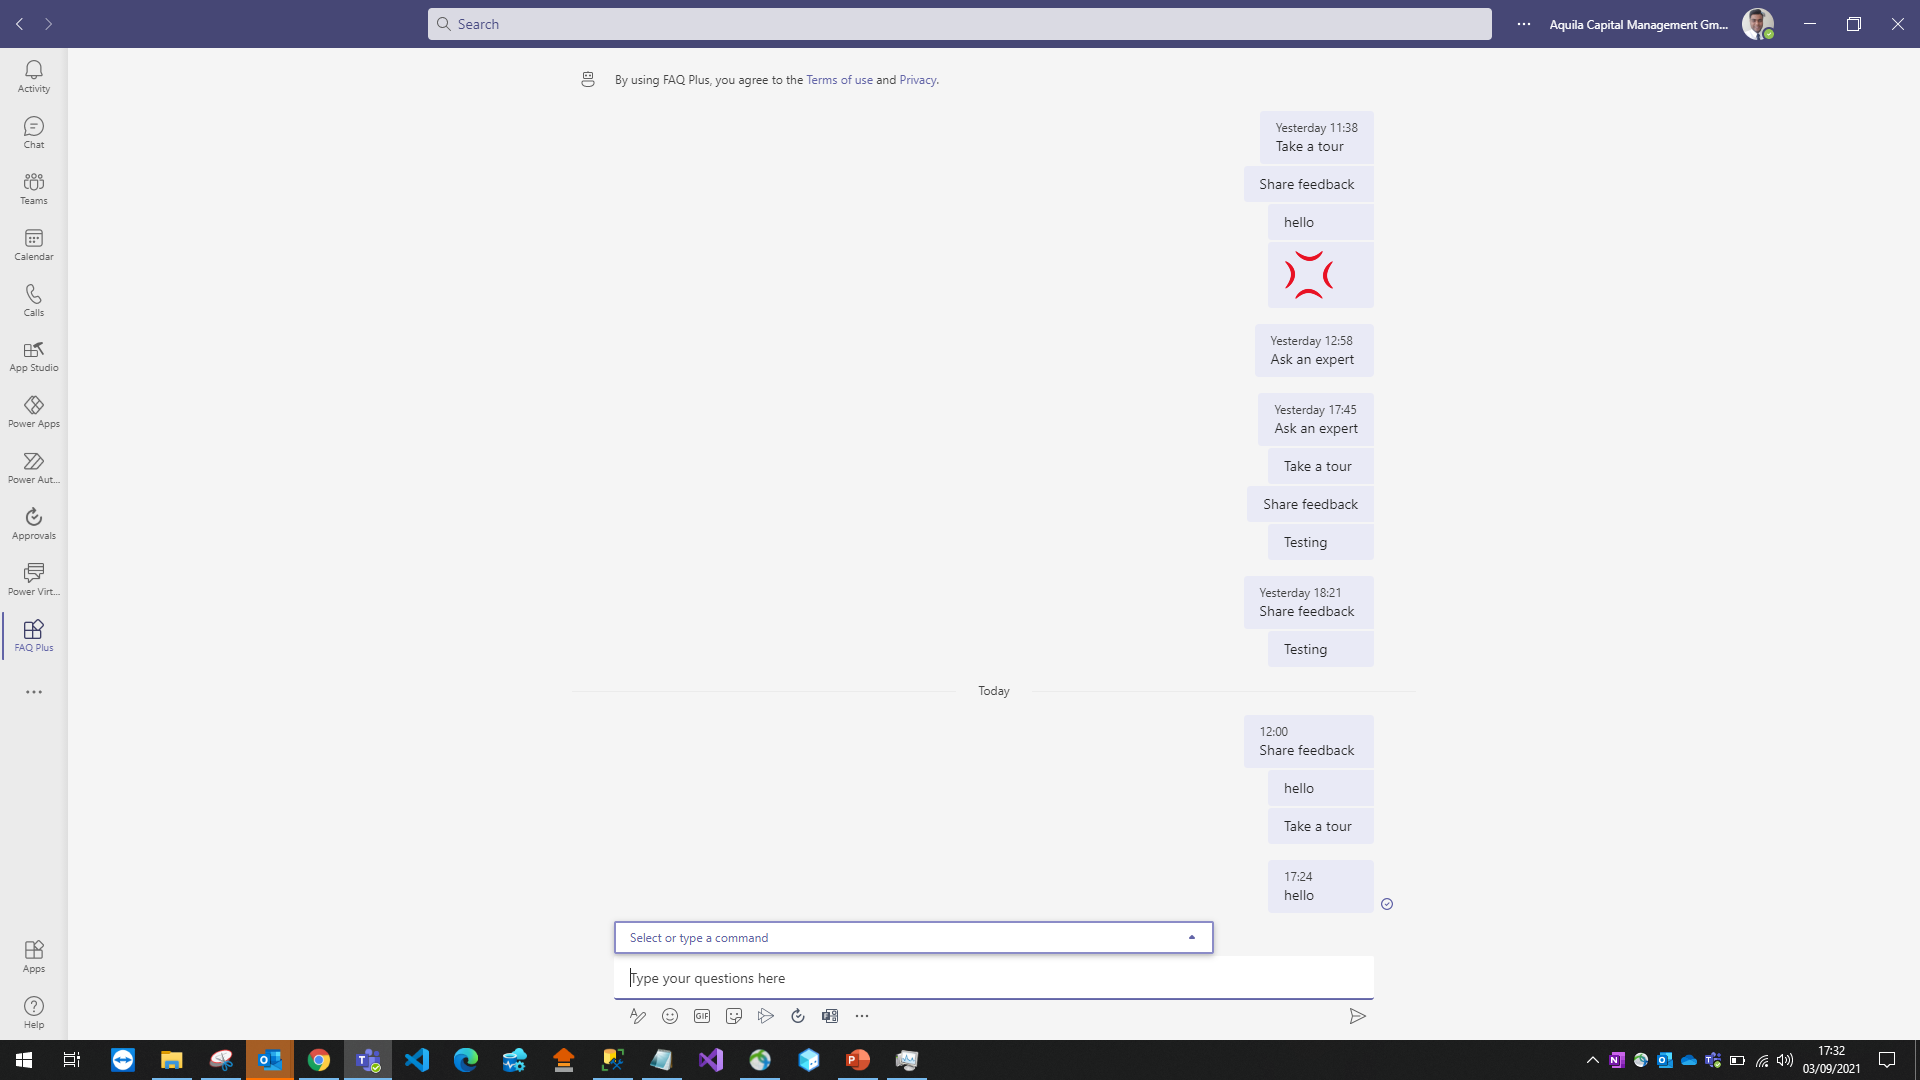The height and width of the screenshot is (1080, 1920).
Task: Open hidden icons in the system tray
Action: (x=1593, y=1060)
